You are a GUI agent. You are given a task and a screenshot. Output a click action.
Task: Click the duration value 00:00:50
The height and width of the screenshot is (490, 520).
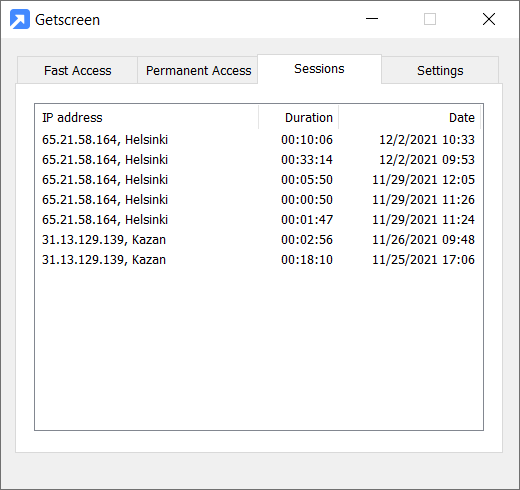pos(307,200)
